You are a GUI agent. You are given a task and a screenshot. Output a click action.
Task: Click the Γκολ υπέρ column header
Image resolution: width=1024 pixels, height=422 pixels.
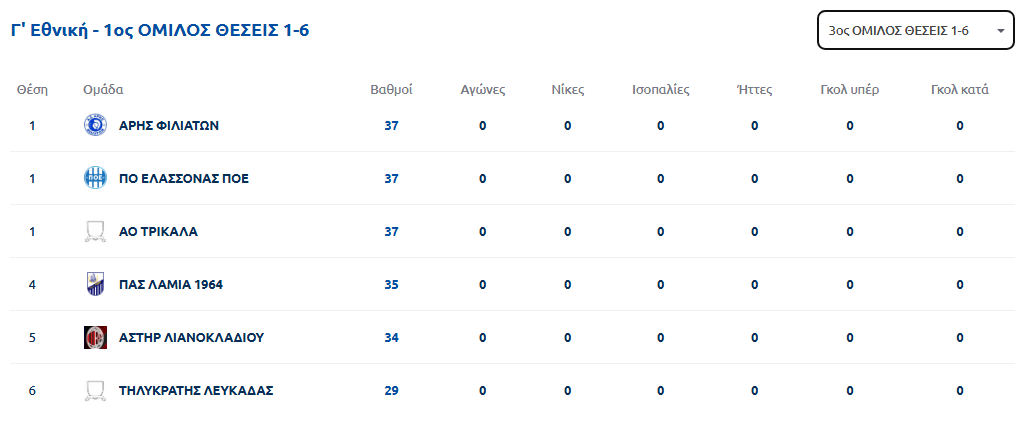(849, 89)
